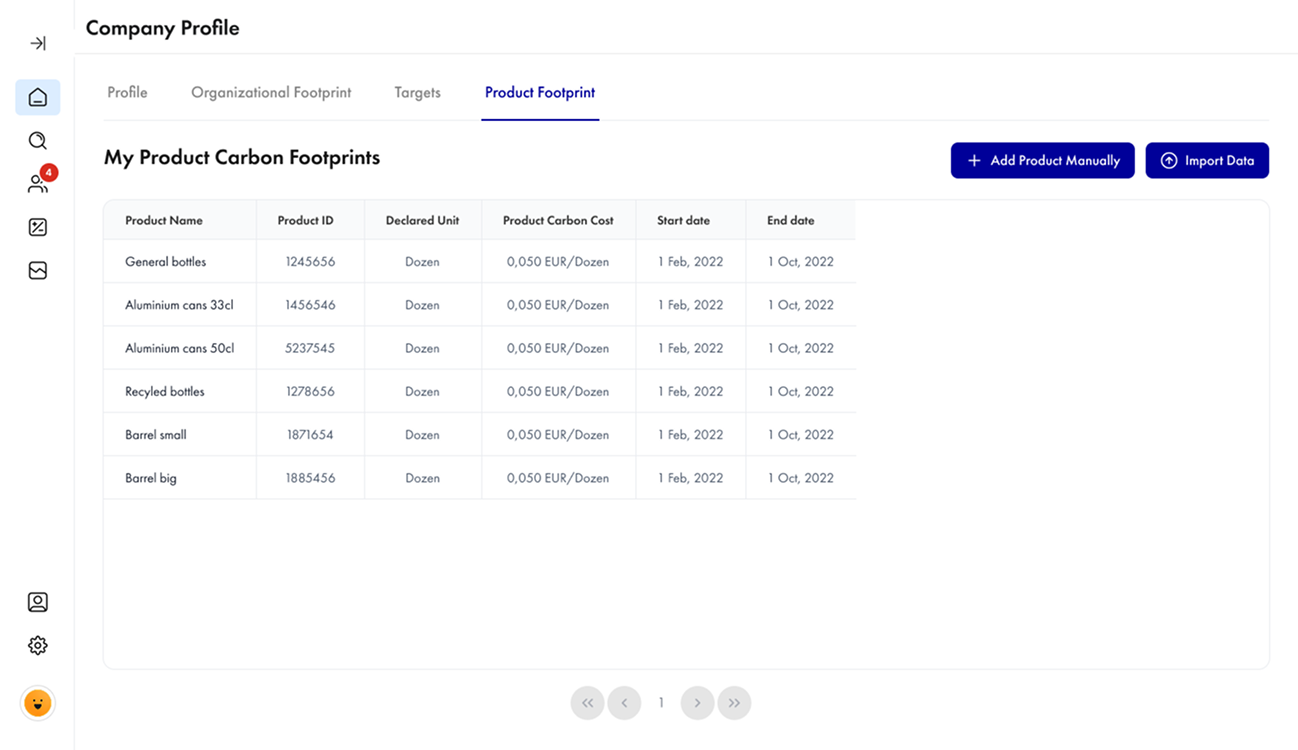Click product ID 1245656
This screenshot has width=1298, height=750.
click(310, 262)
